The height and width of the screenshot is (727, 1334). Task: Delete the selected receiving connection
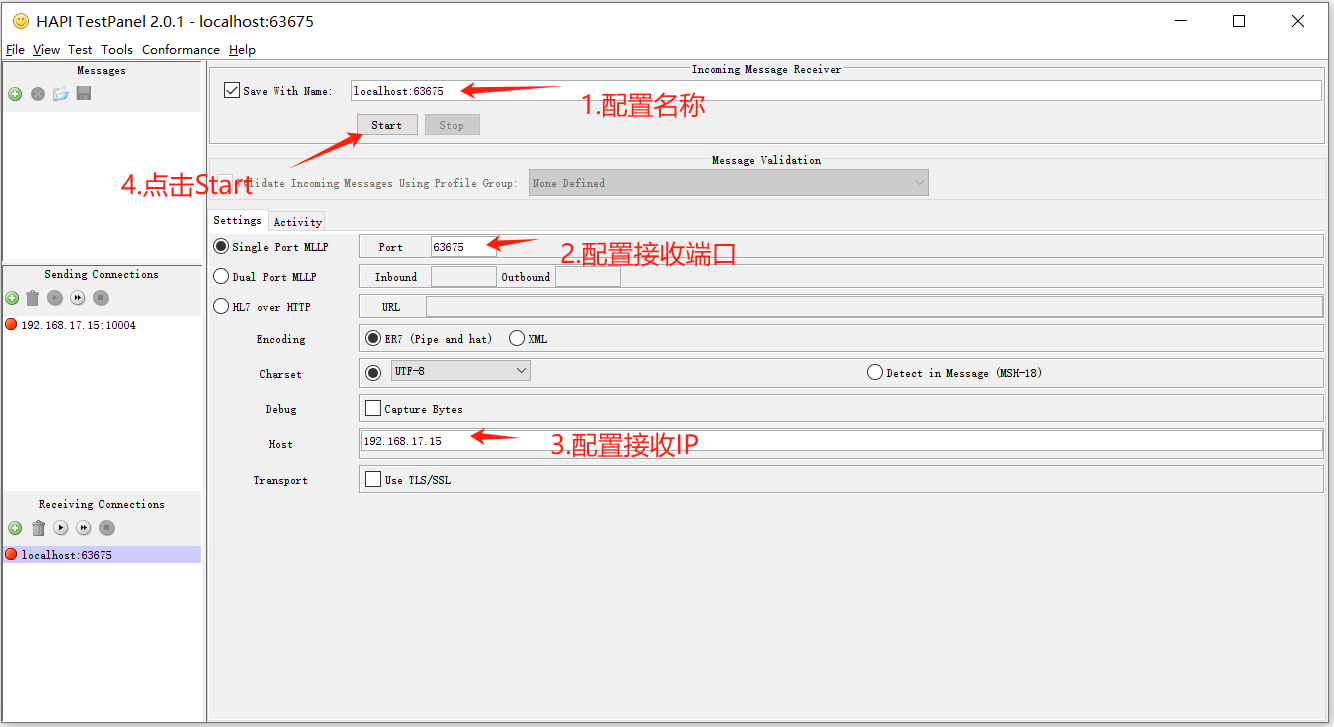coord(38,528)
